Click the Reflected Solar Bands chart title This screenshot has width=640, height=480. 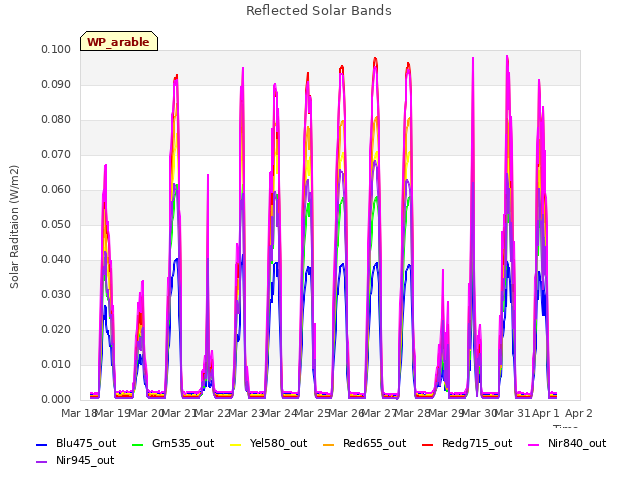pos(319,11)
